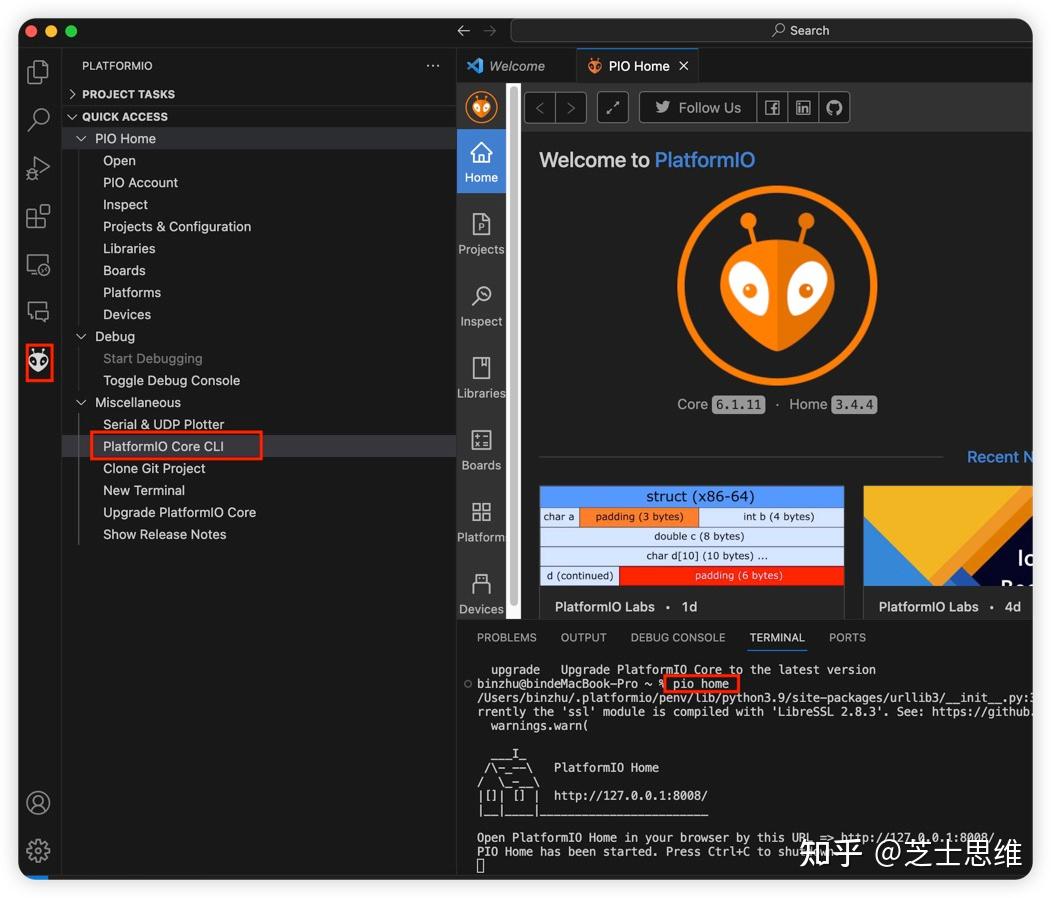Open the Run and Debug view icon

click(x=37, y=168)
